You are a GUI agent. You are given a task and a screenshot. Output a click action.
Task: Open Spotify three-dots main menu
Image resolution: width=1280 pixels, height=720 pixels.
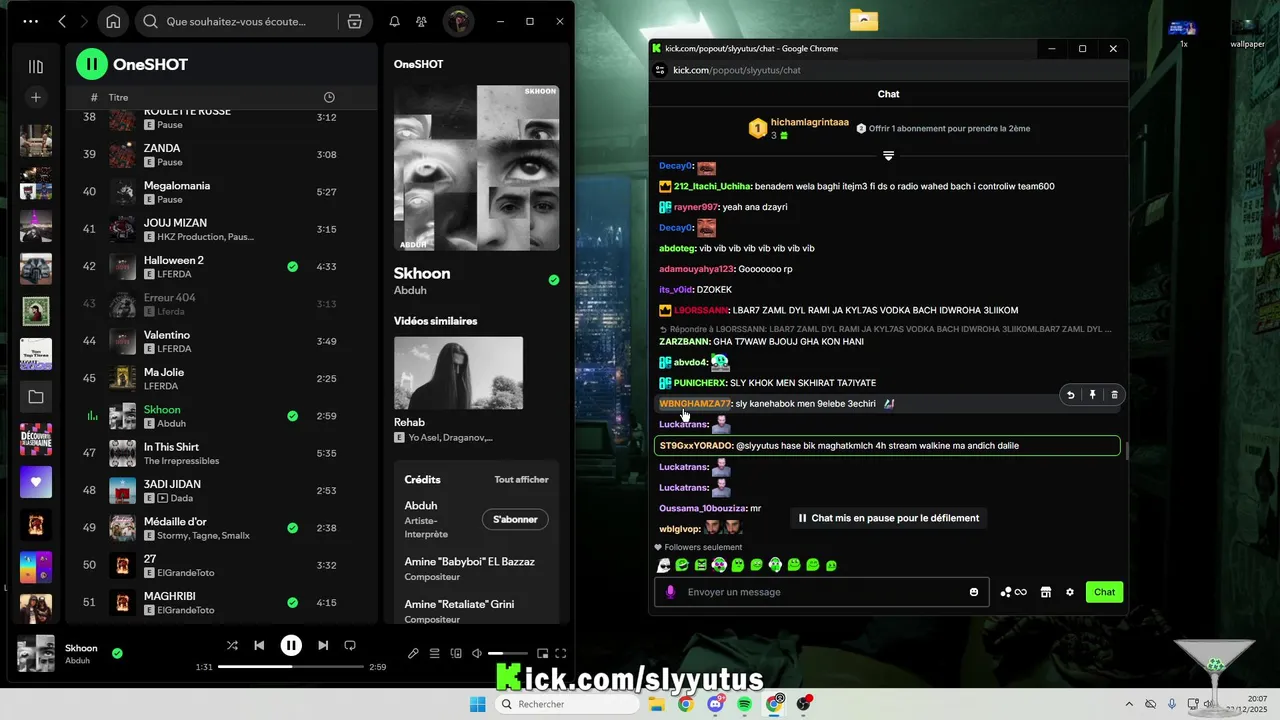(31, 21)
